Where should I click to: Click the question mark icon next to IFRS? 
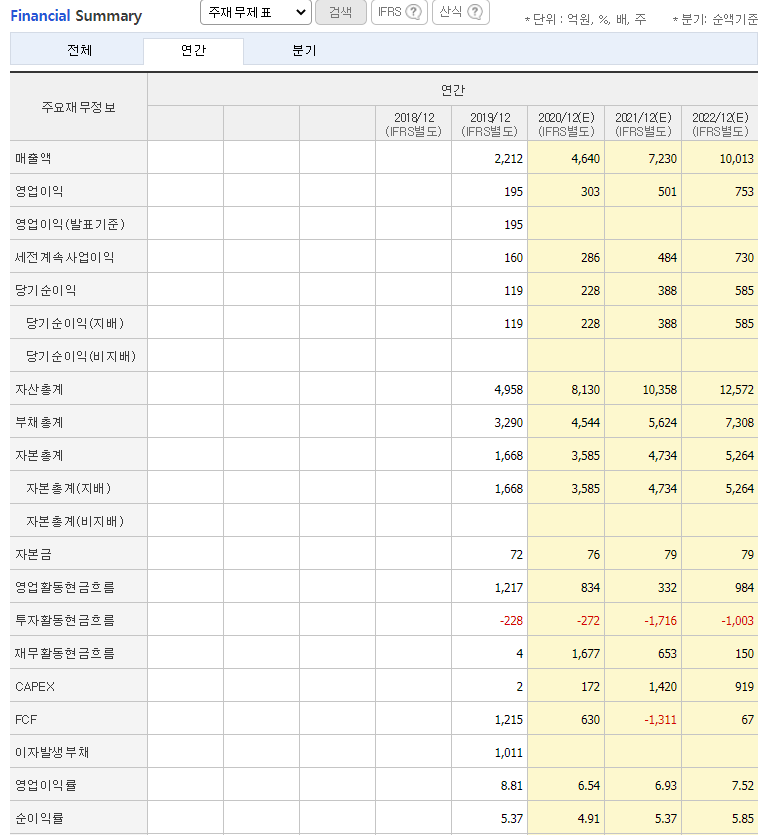tap(413, 12)
